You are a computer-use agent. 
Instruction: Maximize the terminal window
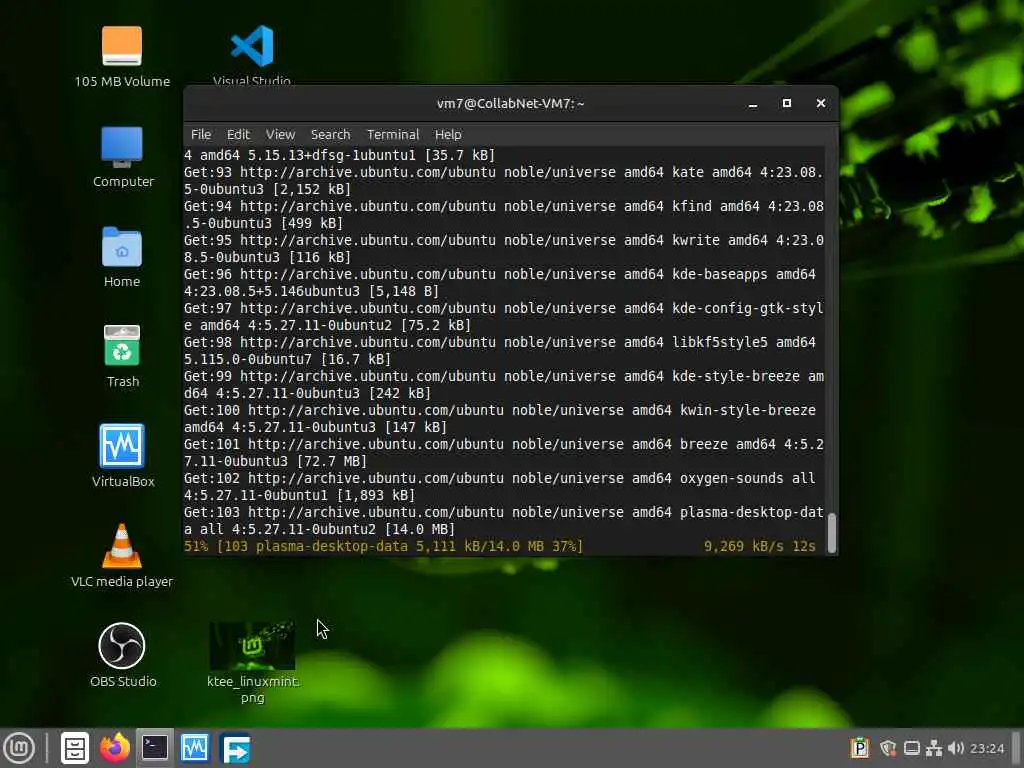(x=787, y=103)
